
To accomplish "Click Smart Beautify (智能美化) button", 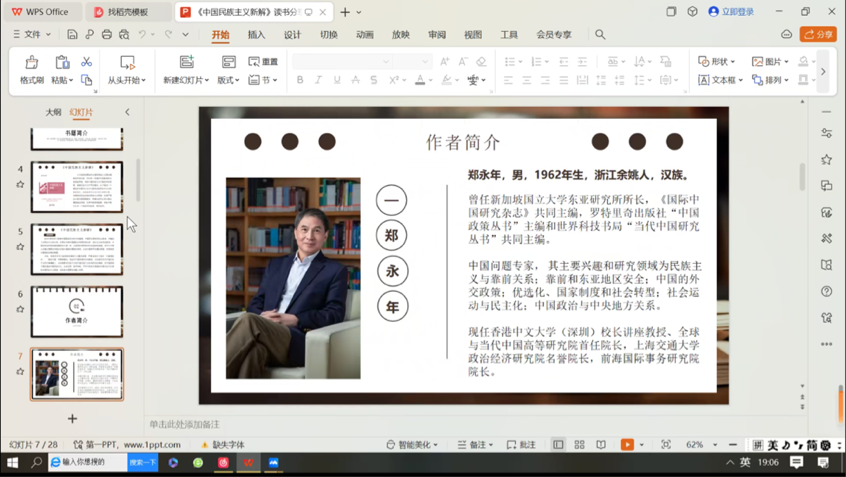I will pos(413,445).
